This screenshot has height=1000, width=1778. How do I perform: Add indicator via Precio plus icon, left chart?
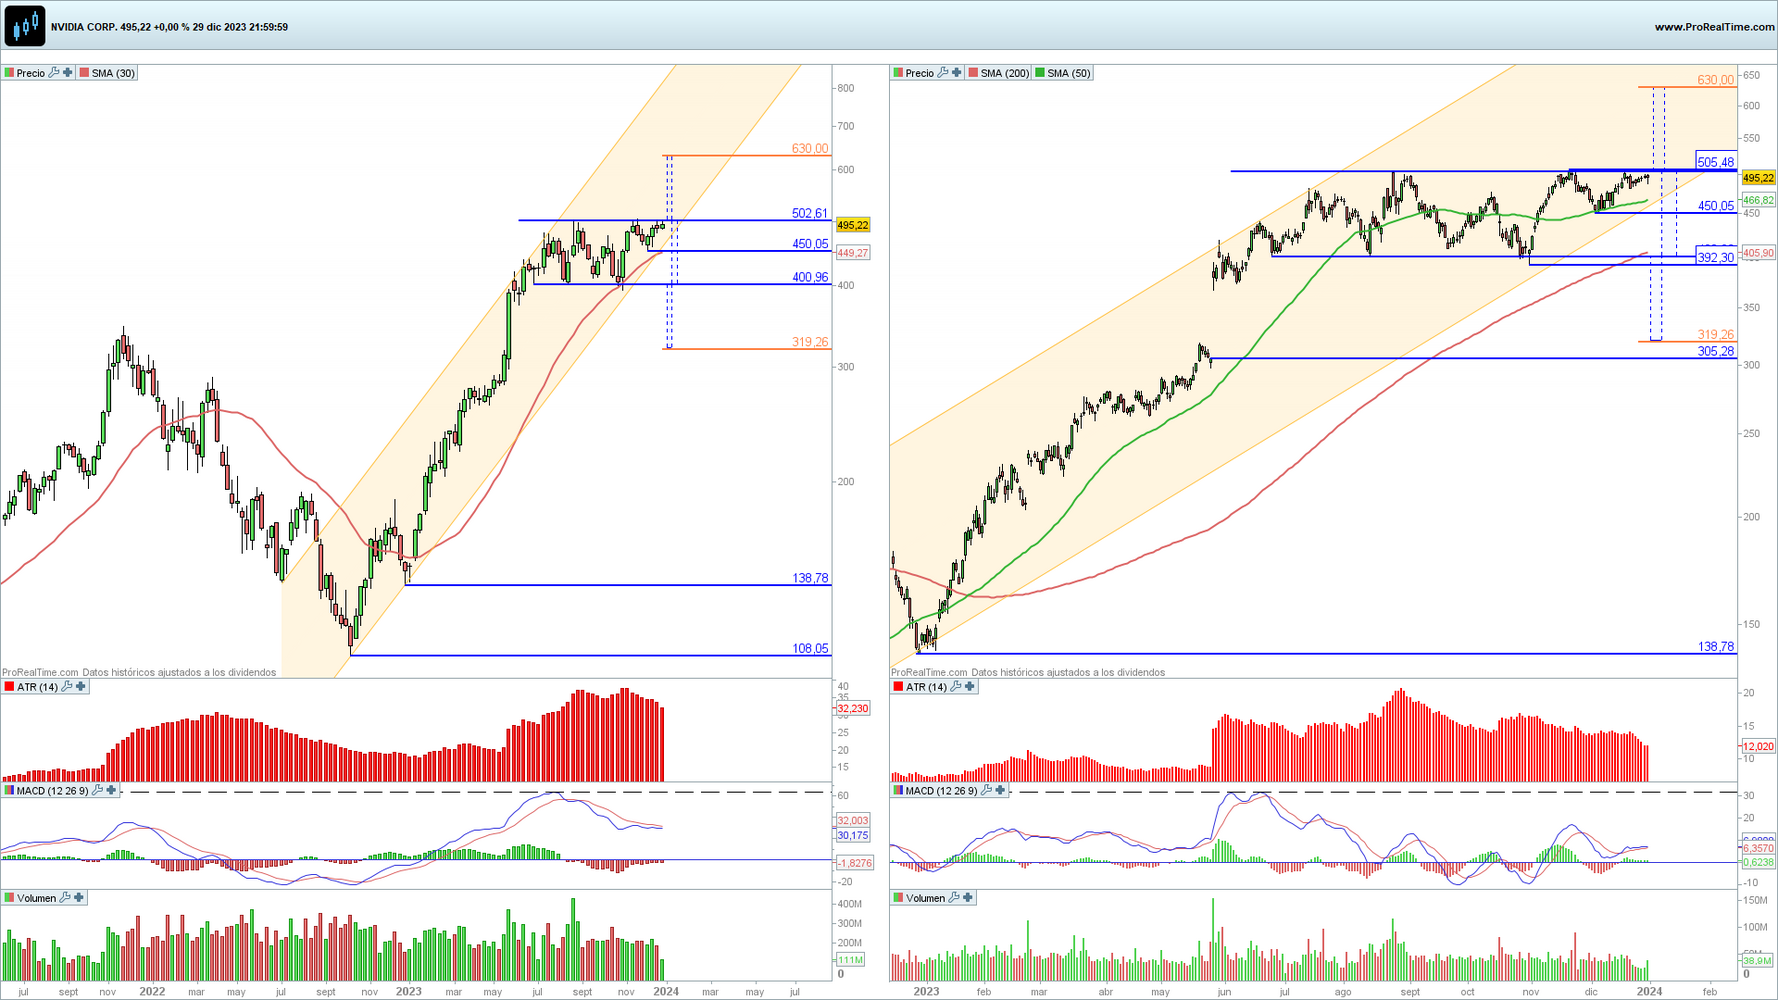tap(68, 73)
